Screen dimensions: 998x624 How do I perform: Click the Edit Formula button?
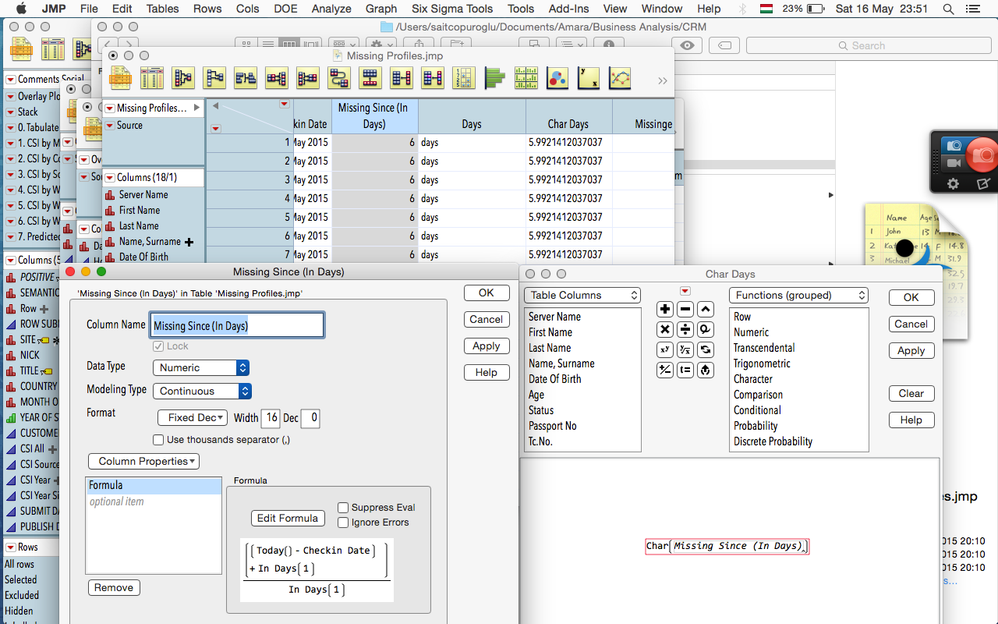[288, 518]
